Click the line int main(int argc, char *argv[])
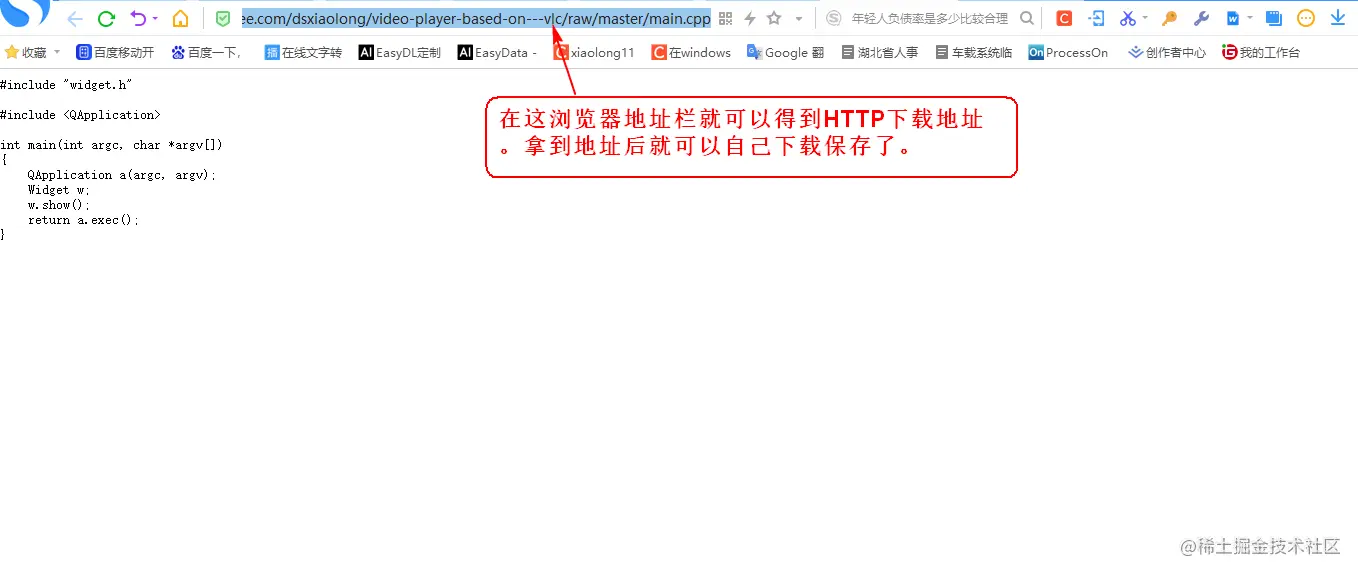Screen dimensions: 1358x574 click(111, 145)
